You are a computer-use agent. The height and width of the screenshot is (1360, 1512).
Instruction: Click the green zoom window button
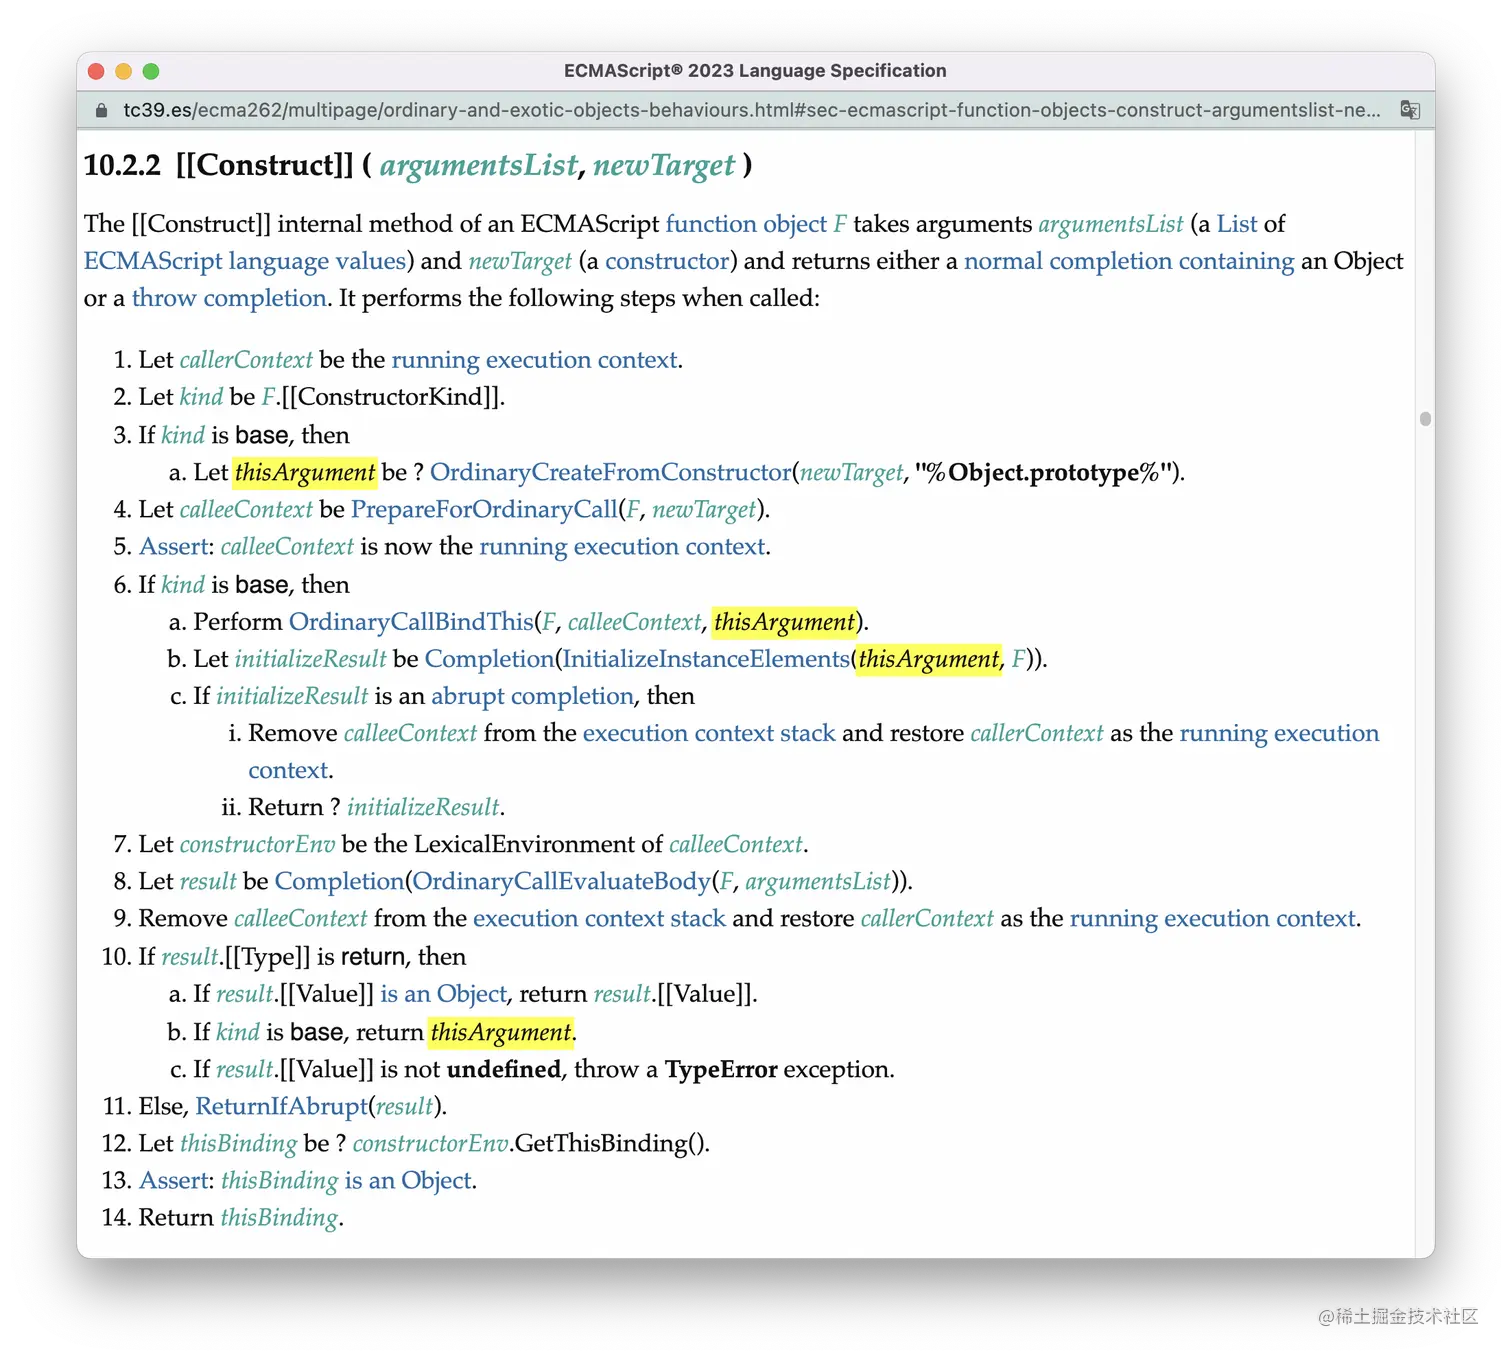point(151,71)
